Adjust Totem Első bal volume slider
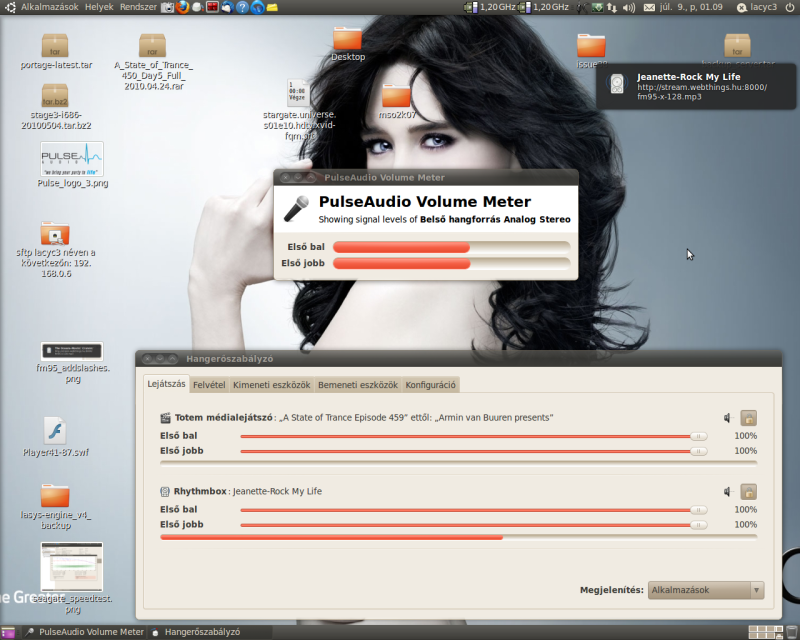The height and width of the screenshot is (640, 800). [x=474, y=436]
